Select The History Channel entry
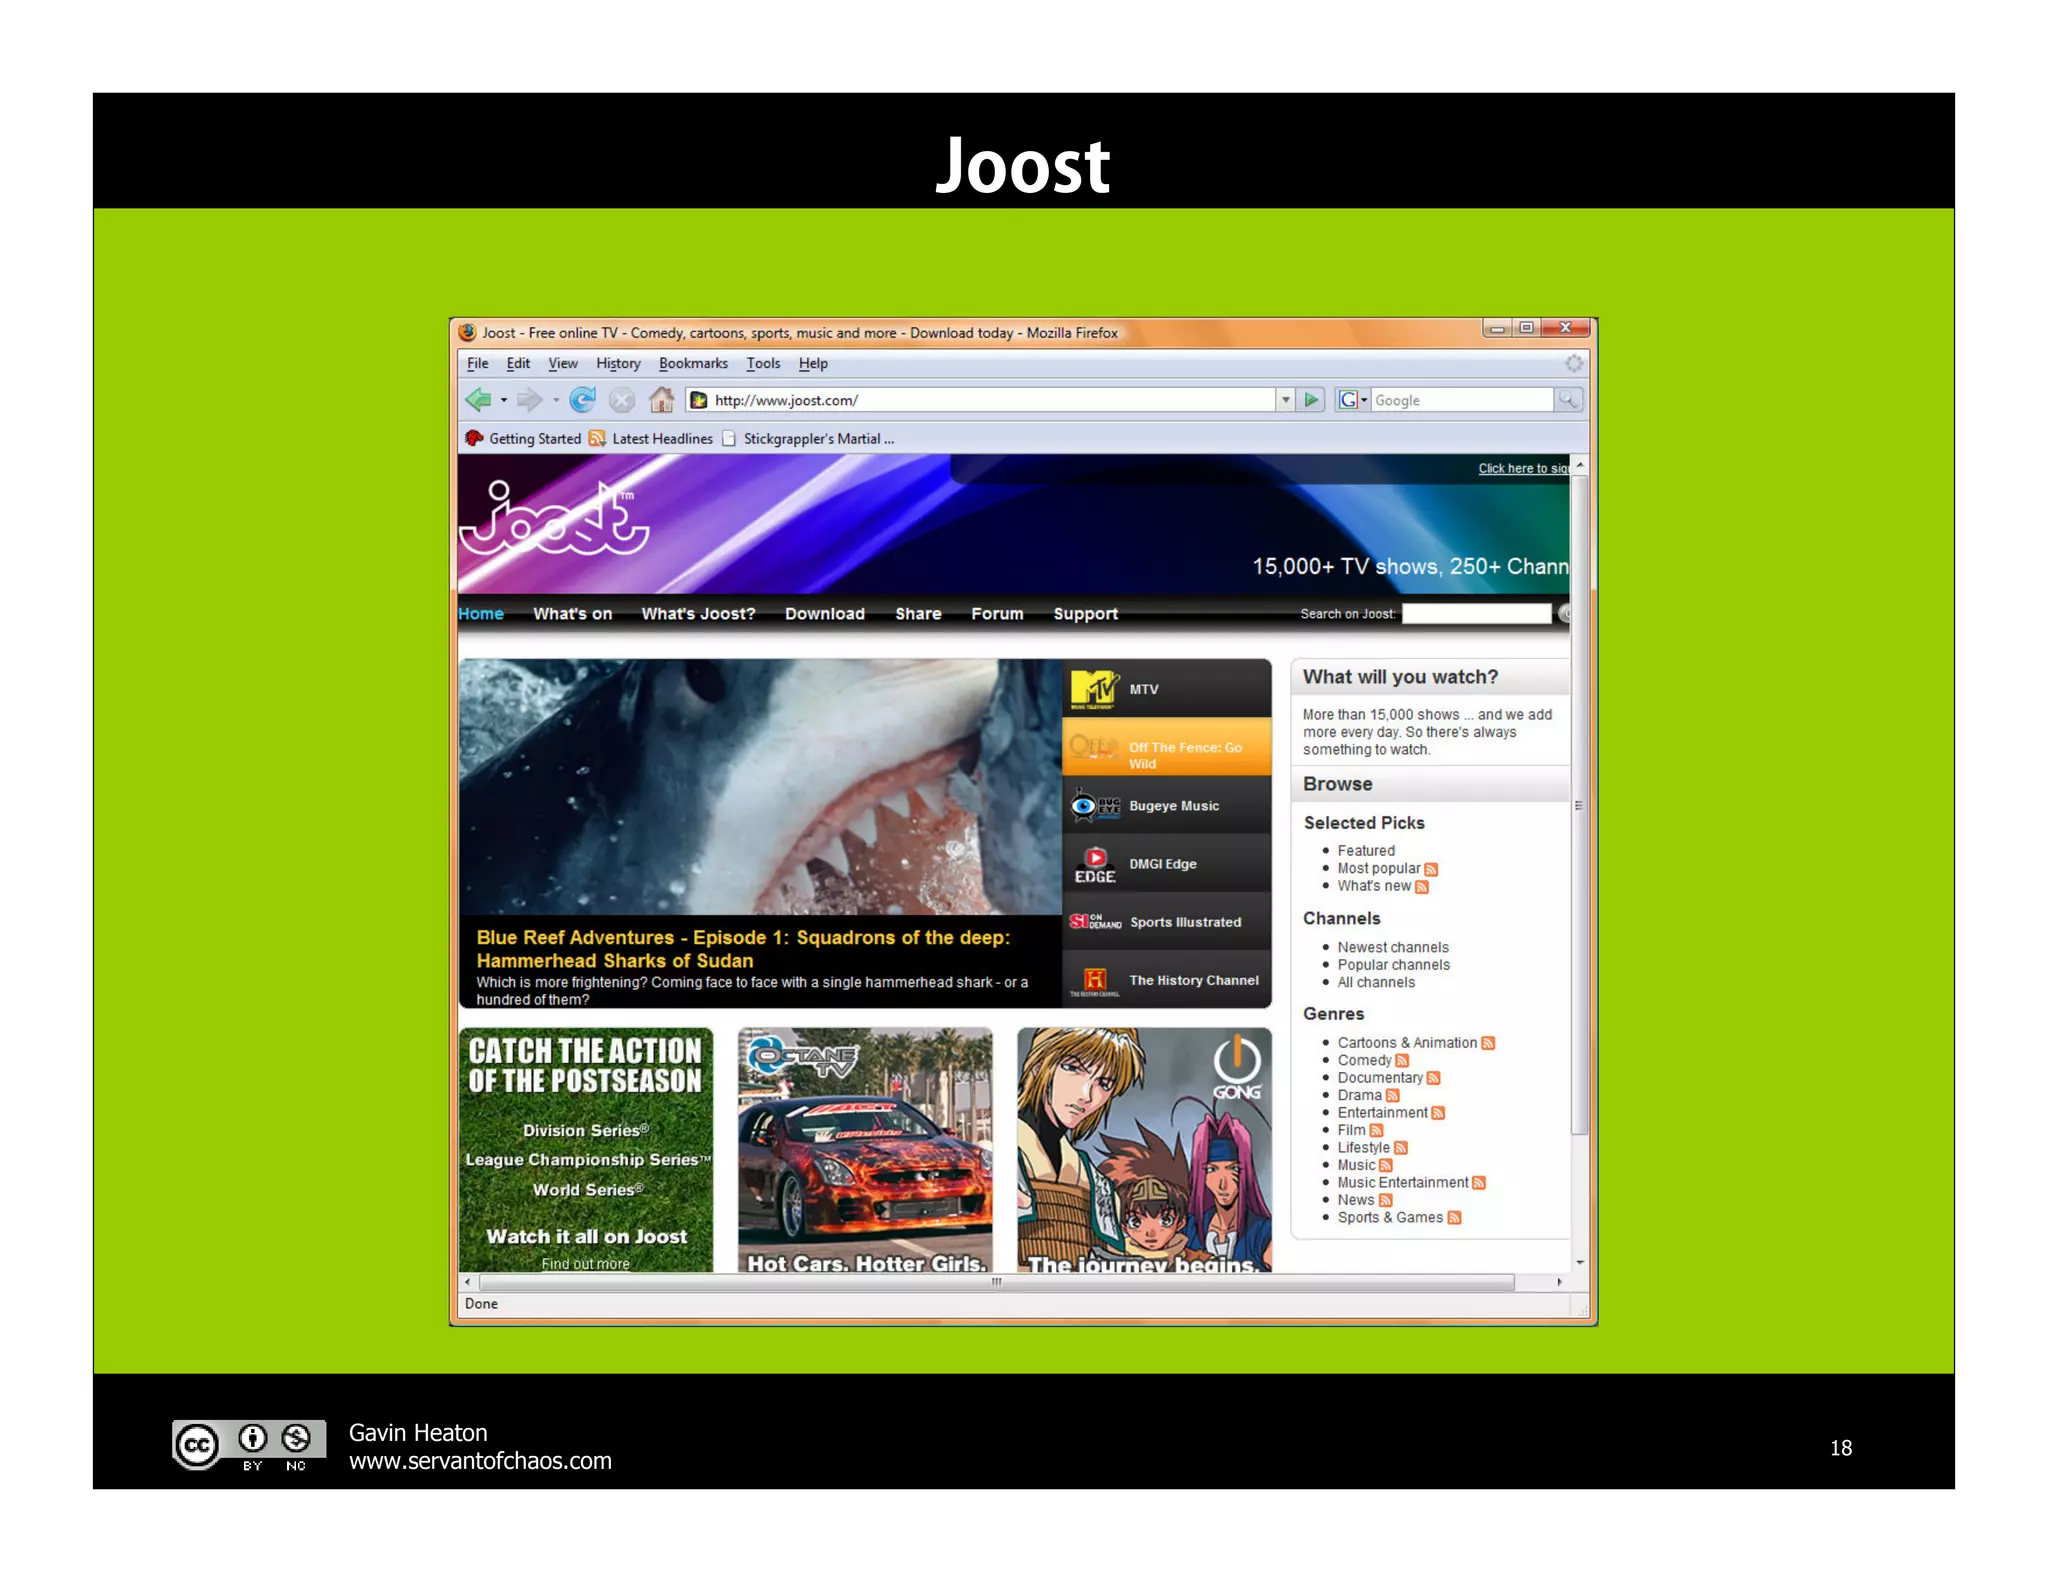 [1166, 979]
